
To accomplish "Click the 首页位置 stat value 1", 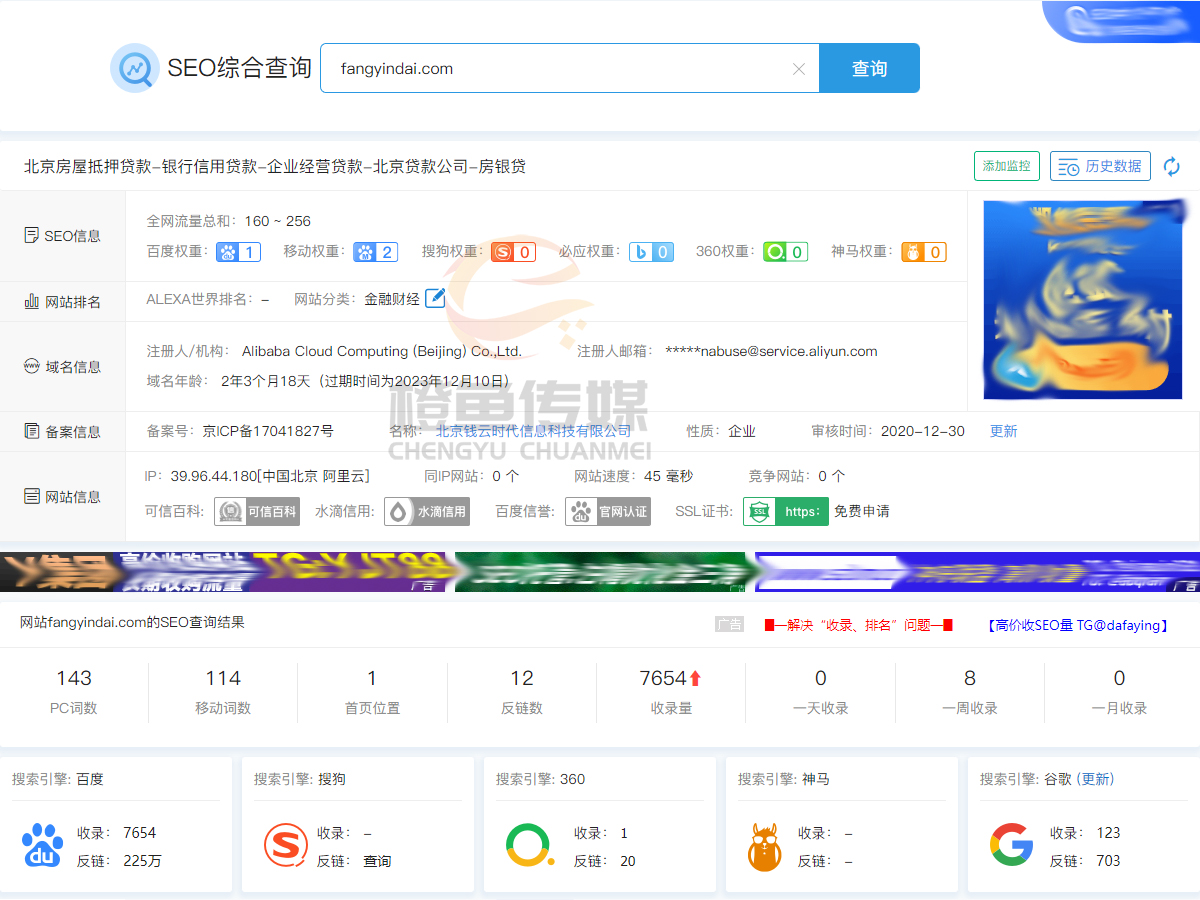I will click(372, 678).
